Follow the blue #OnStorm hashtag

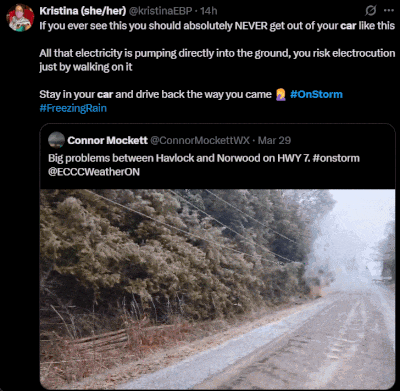point(316,94)
